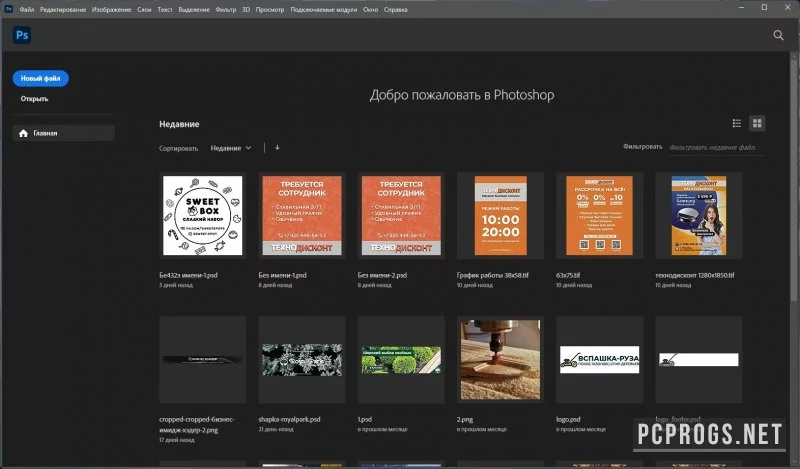Open the Текст menu
This screenshot has height=469, width=800.
tap(165, 9)
